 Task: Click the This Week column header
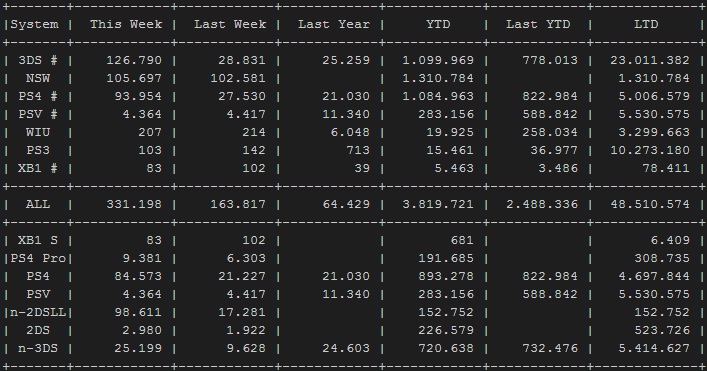126,24
